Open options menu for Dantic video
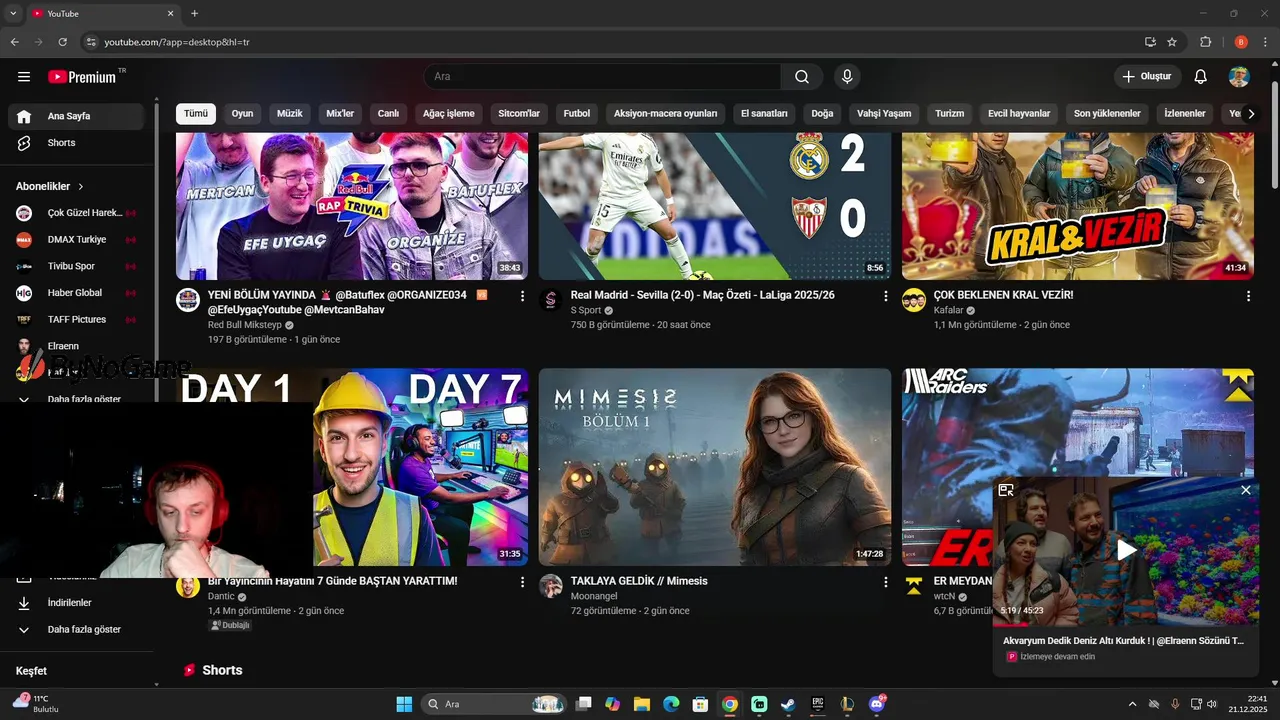Viewport: 1280px width, 720px height. click(x=522, y=582)
